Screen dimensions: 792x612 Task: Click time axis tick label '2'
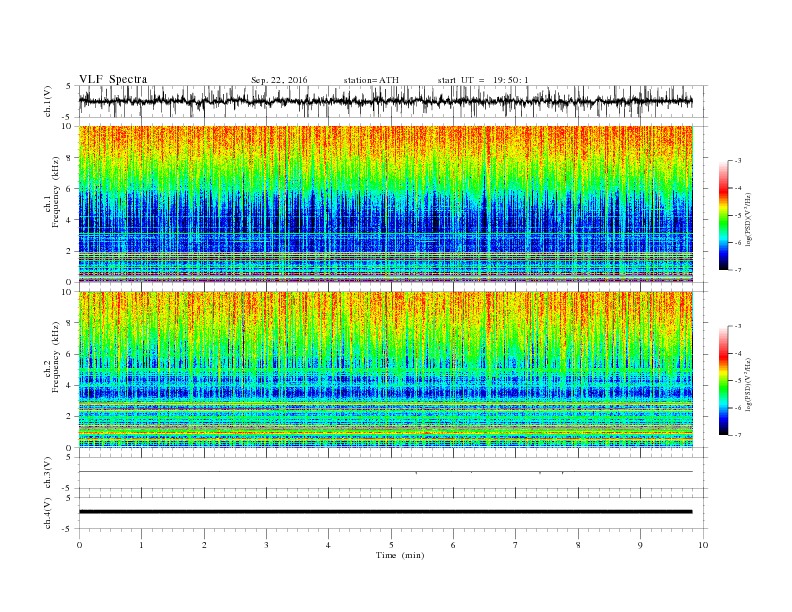click(204, 545)
